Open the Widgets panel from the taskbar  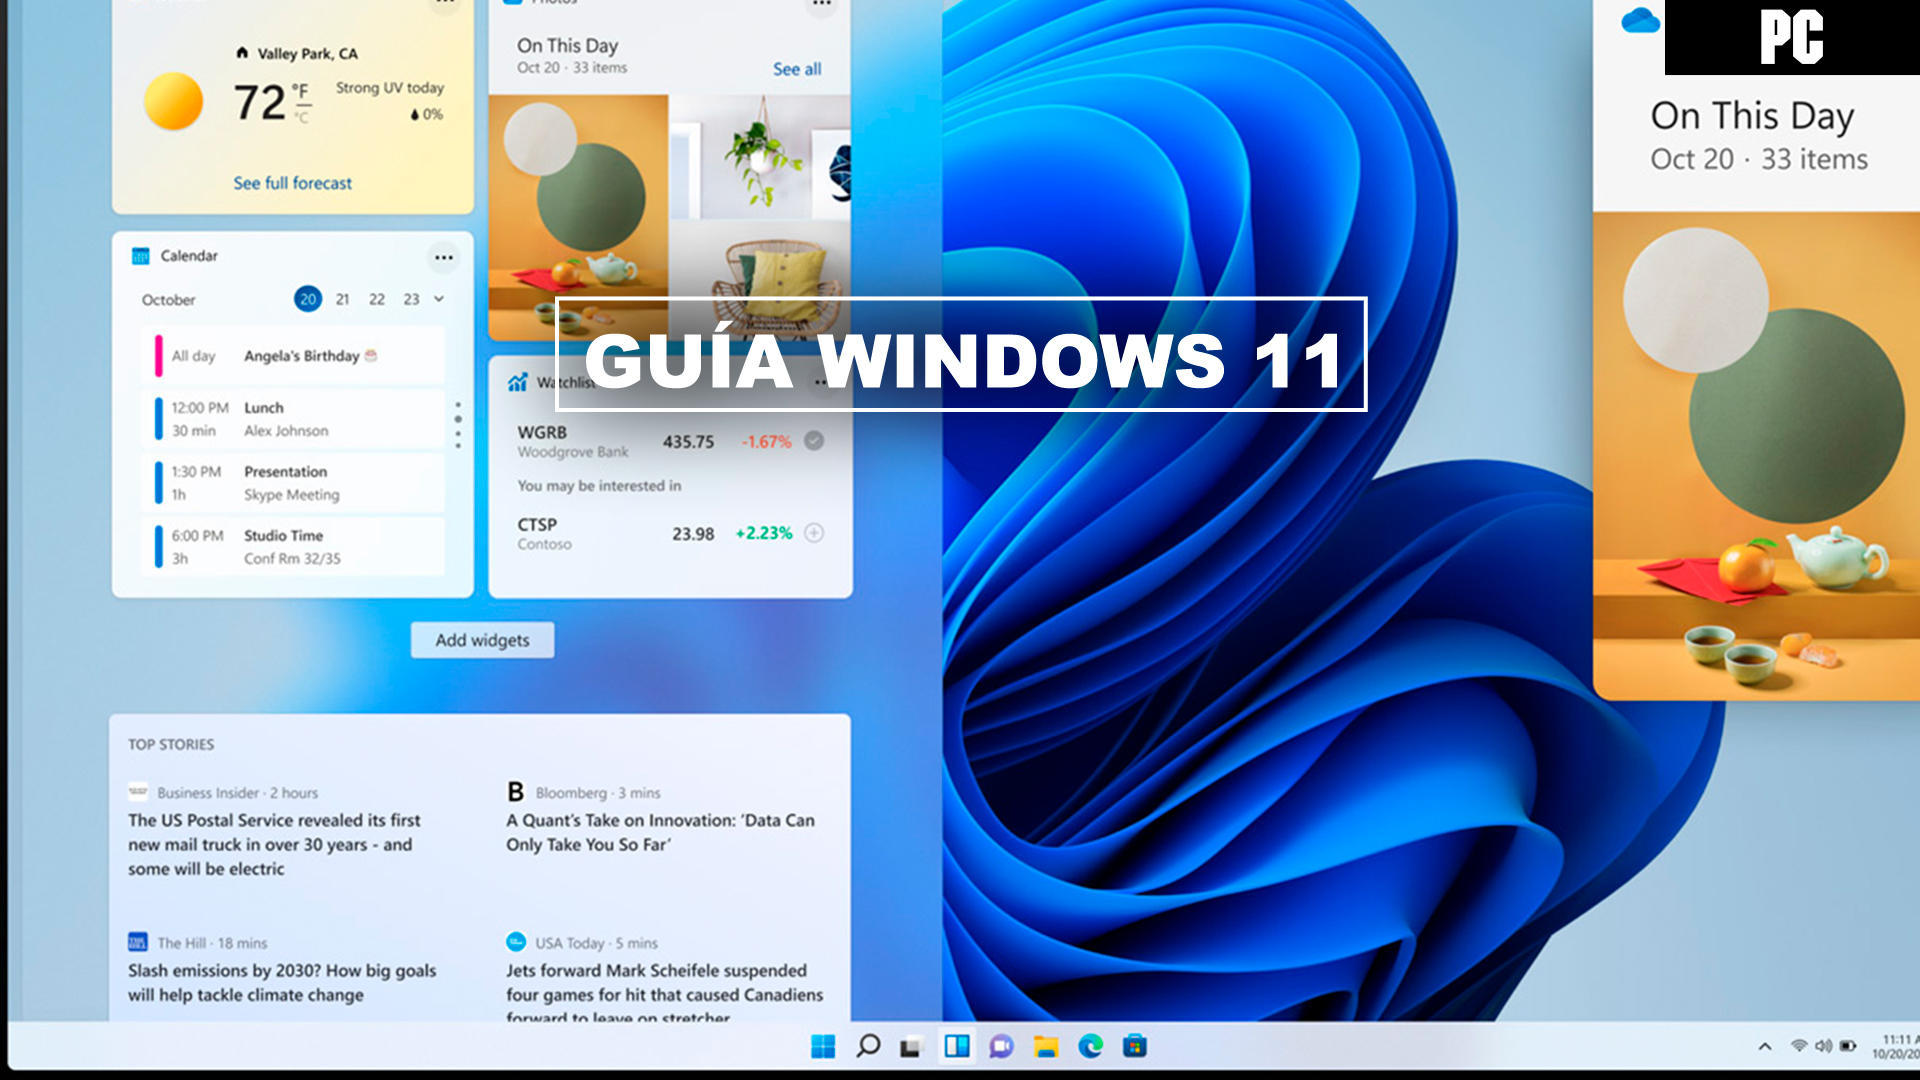(x=957, y=1047)
